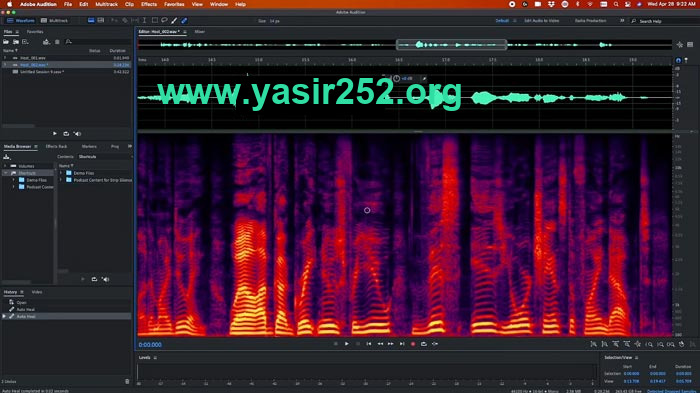Toggle the spectral pitch display button
700x393 pixels.
(x=101, y=21)
